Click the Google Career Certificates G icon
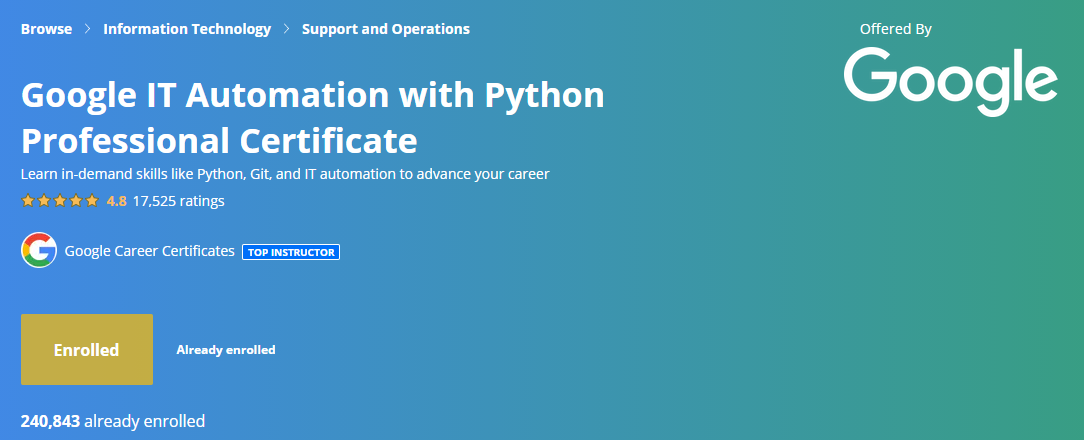Viewport: 1084px width, 440px height. 39,250
